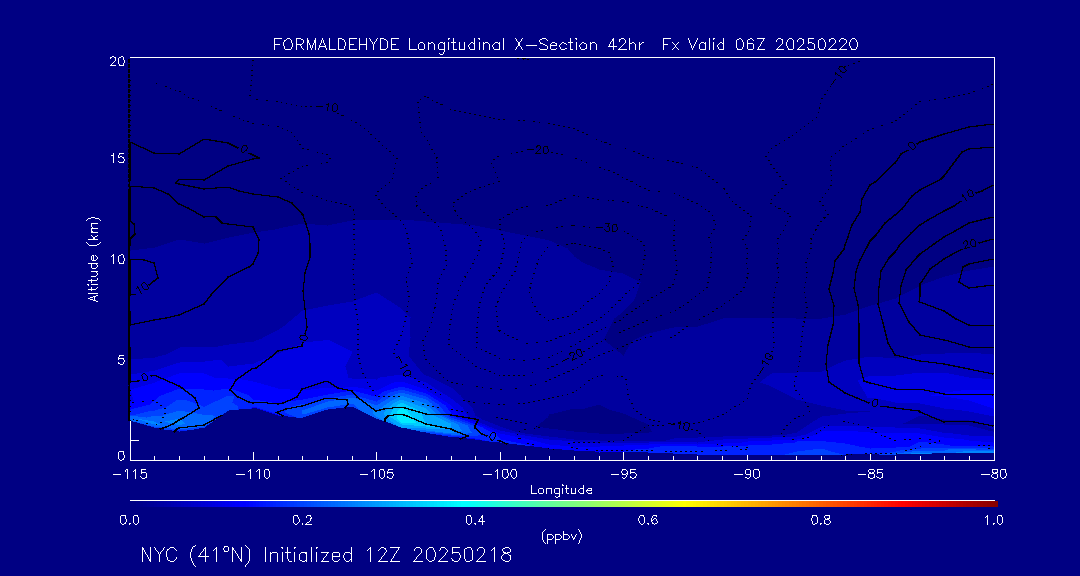The image size is (1080, 576).
Task: Click the 20 contour label near -81 longitude
Action: (x=970, y=243)
